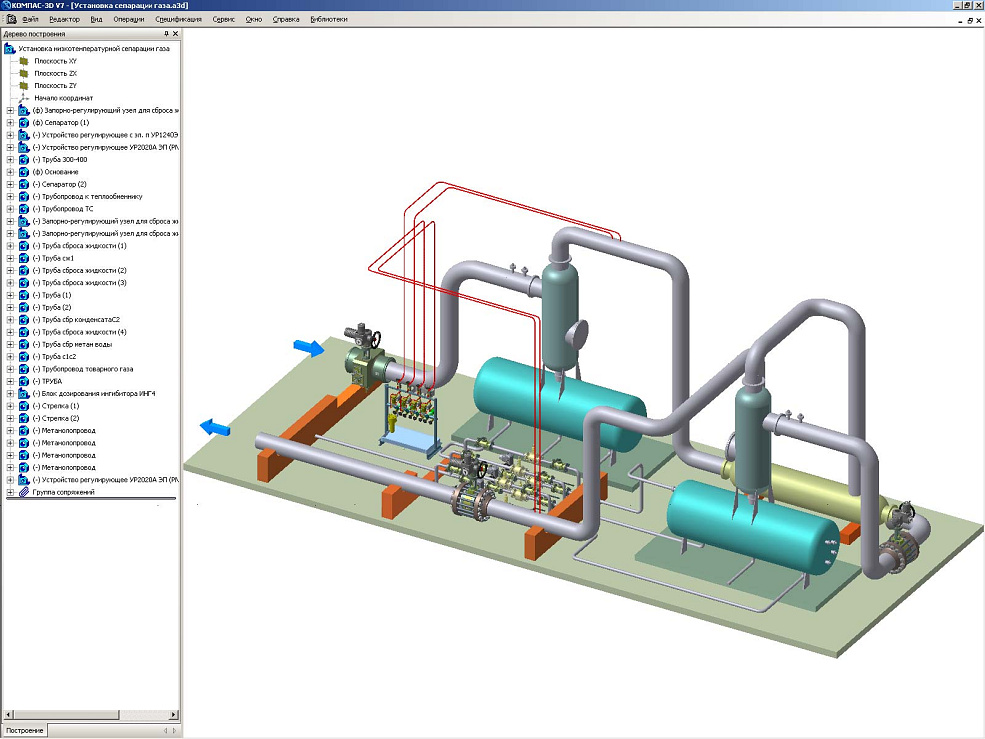Screen dimensions: 985x739
Task: Click the document icon left of Файл
Action: click(10, 19)
